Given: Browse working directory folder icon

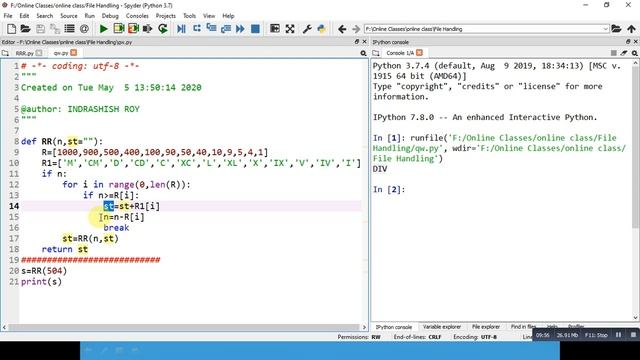Looking at the screenshot, I should [x=616, y=29].
